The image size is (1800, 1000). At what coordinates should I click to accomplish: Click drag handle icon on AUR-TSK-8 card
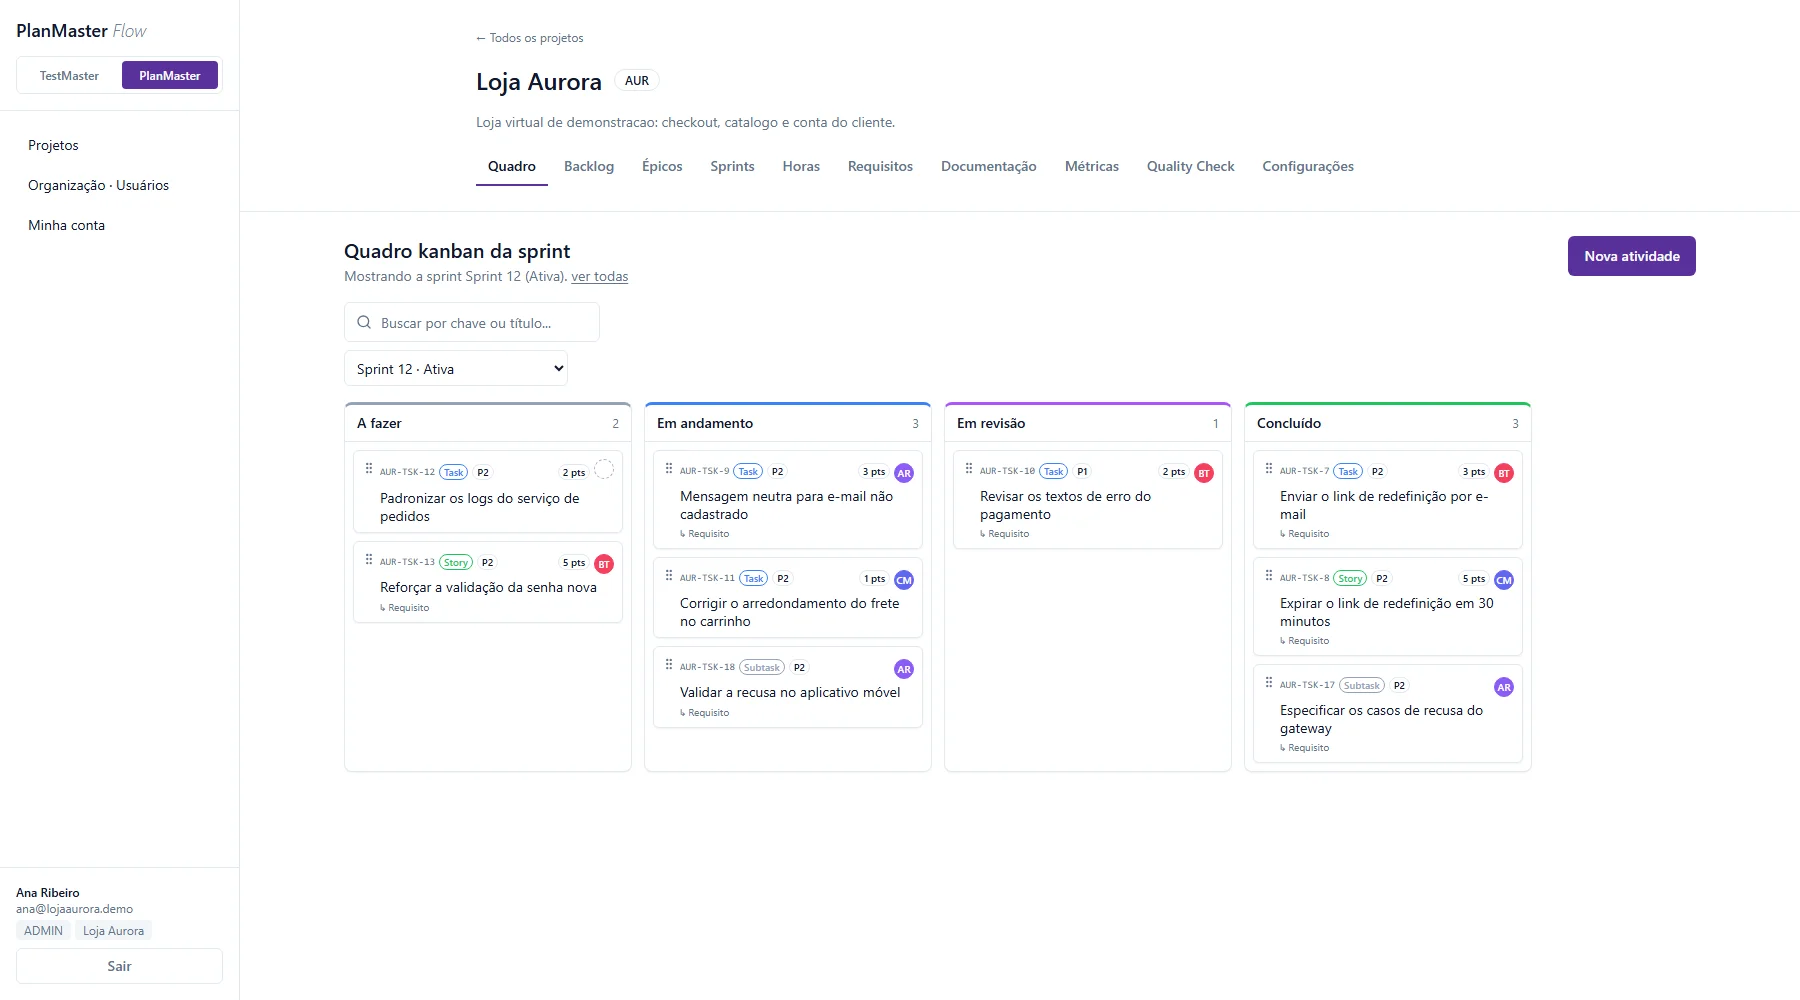(1269, 576)
